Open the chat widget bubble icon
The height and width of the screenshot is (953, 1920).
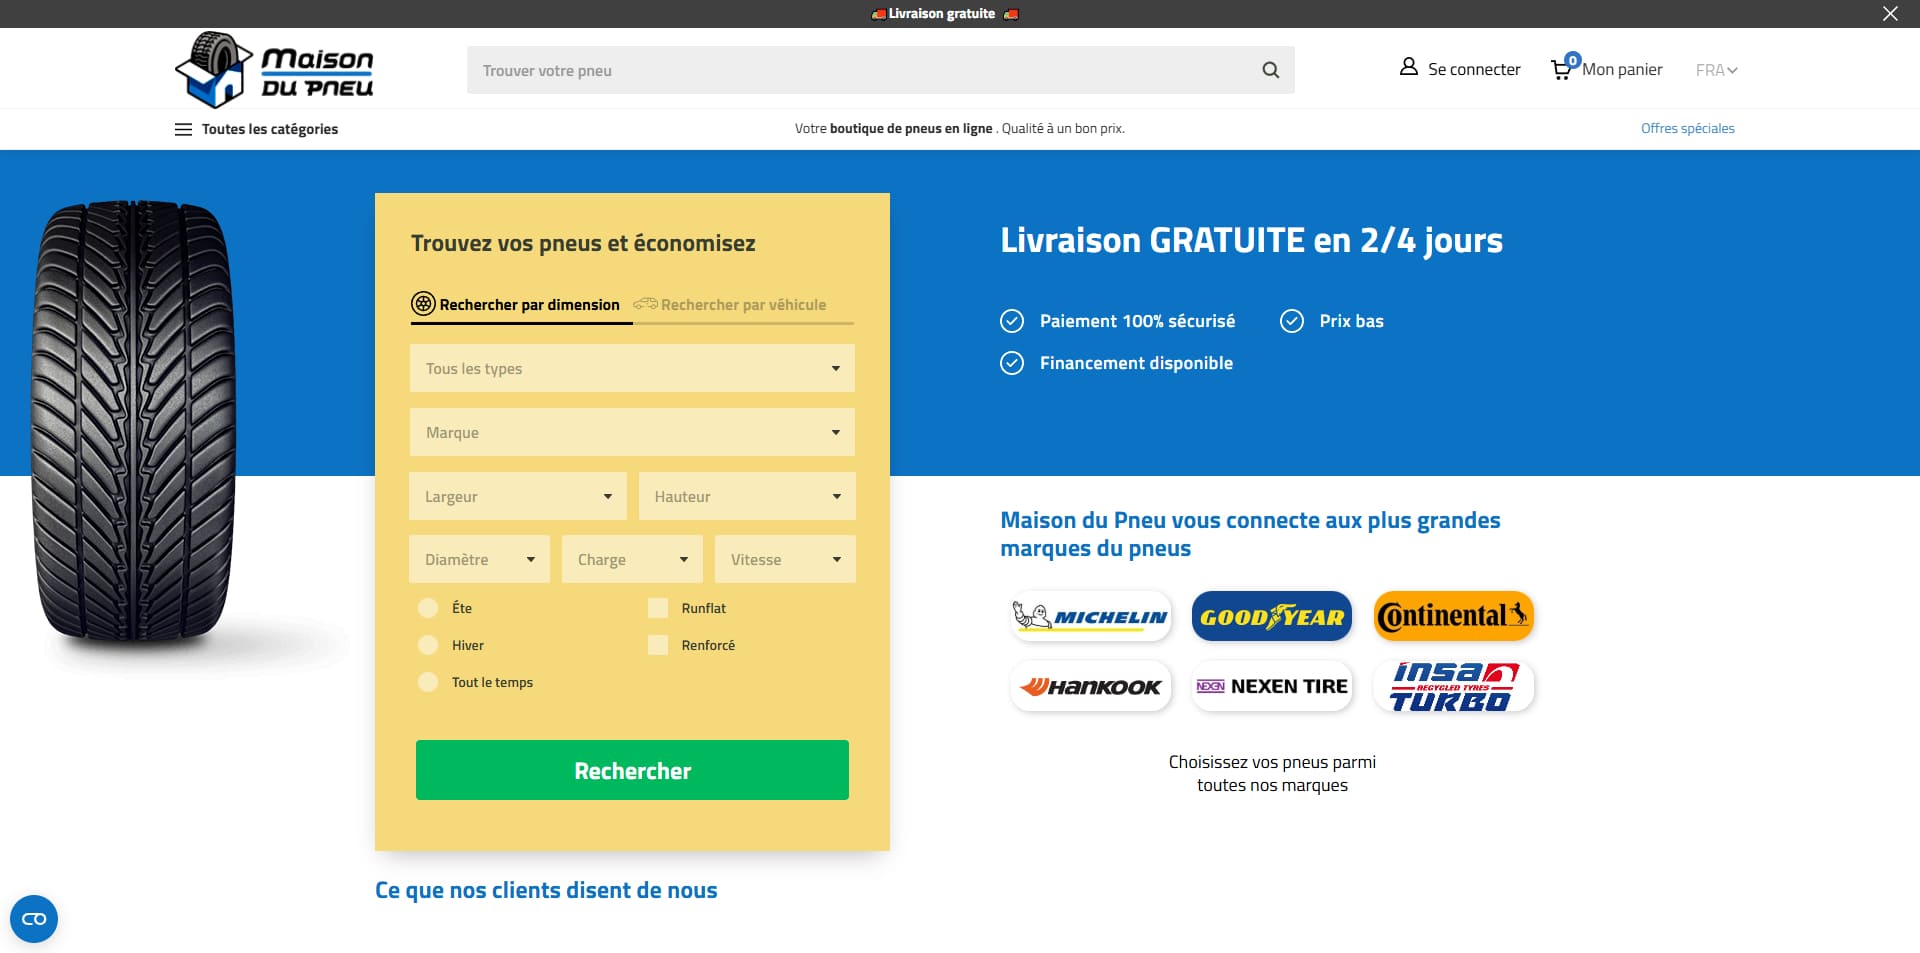(x=34, y=919)
